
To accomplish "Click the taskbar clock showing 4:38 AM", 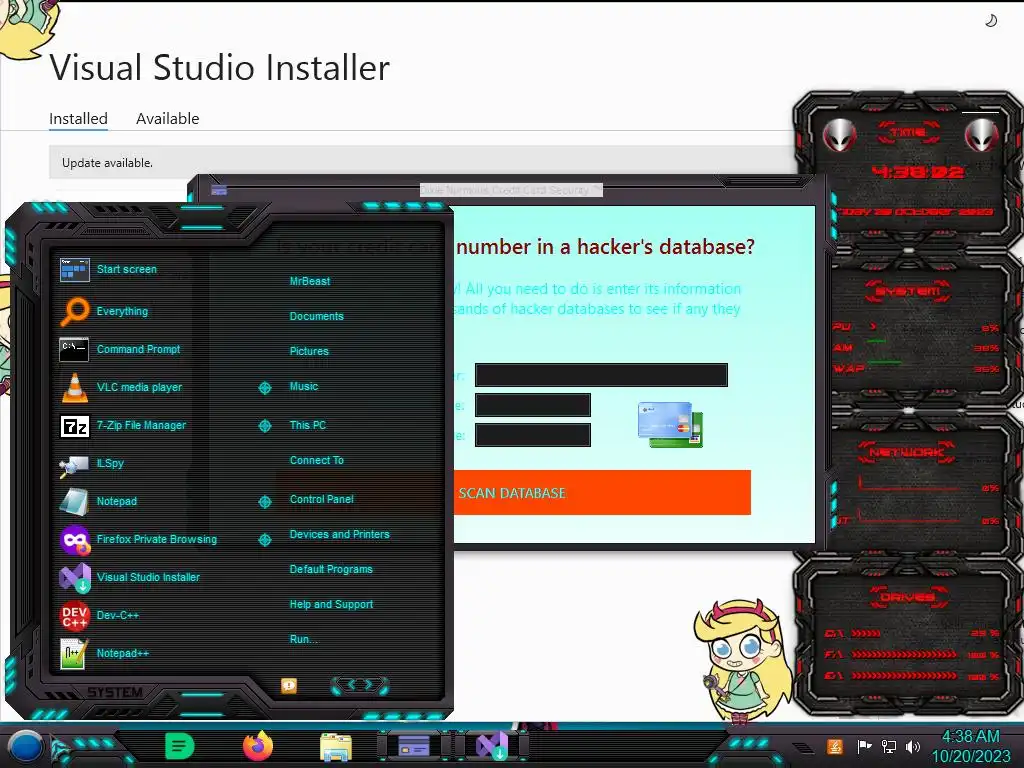I will (971, 746).
